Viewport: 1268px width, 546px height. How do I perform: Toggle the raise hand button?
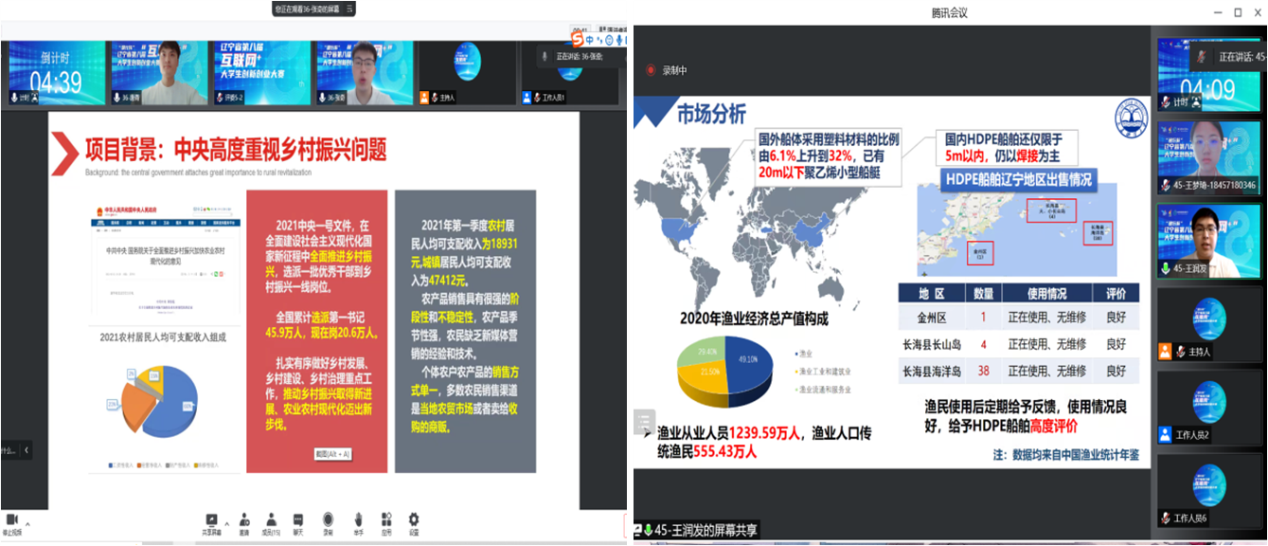click(x=358, y=520)
